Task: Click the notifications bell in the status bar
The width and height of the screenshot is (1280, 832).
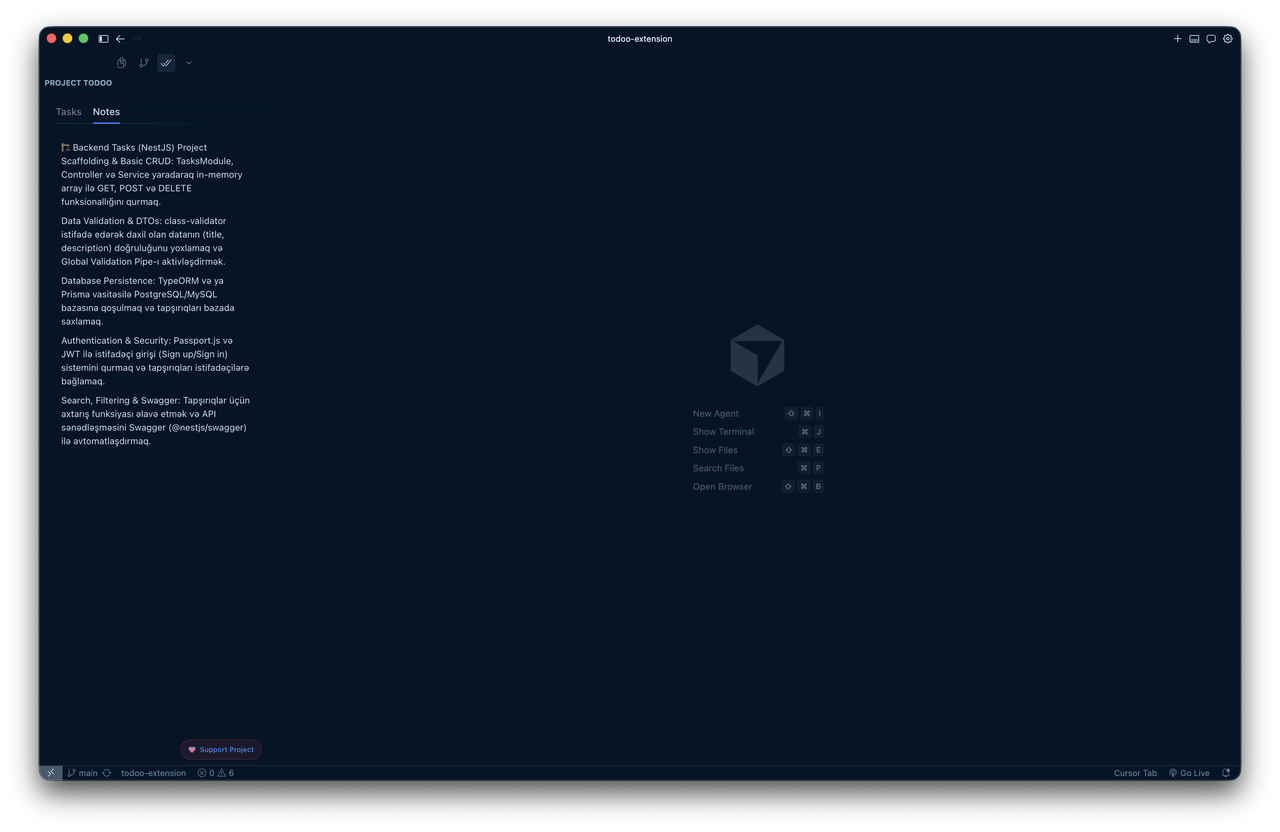Action: click(x=1225, y=772)
